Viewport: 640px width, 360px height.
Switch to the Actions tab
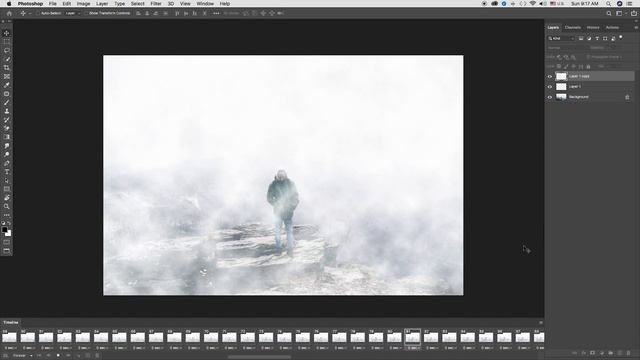point(612,27)
